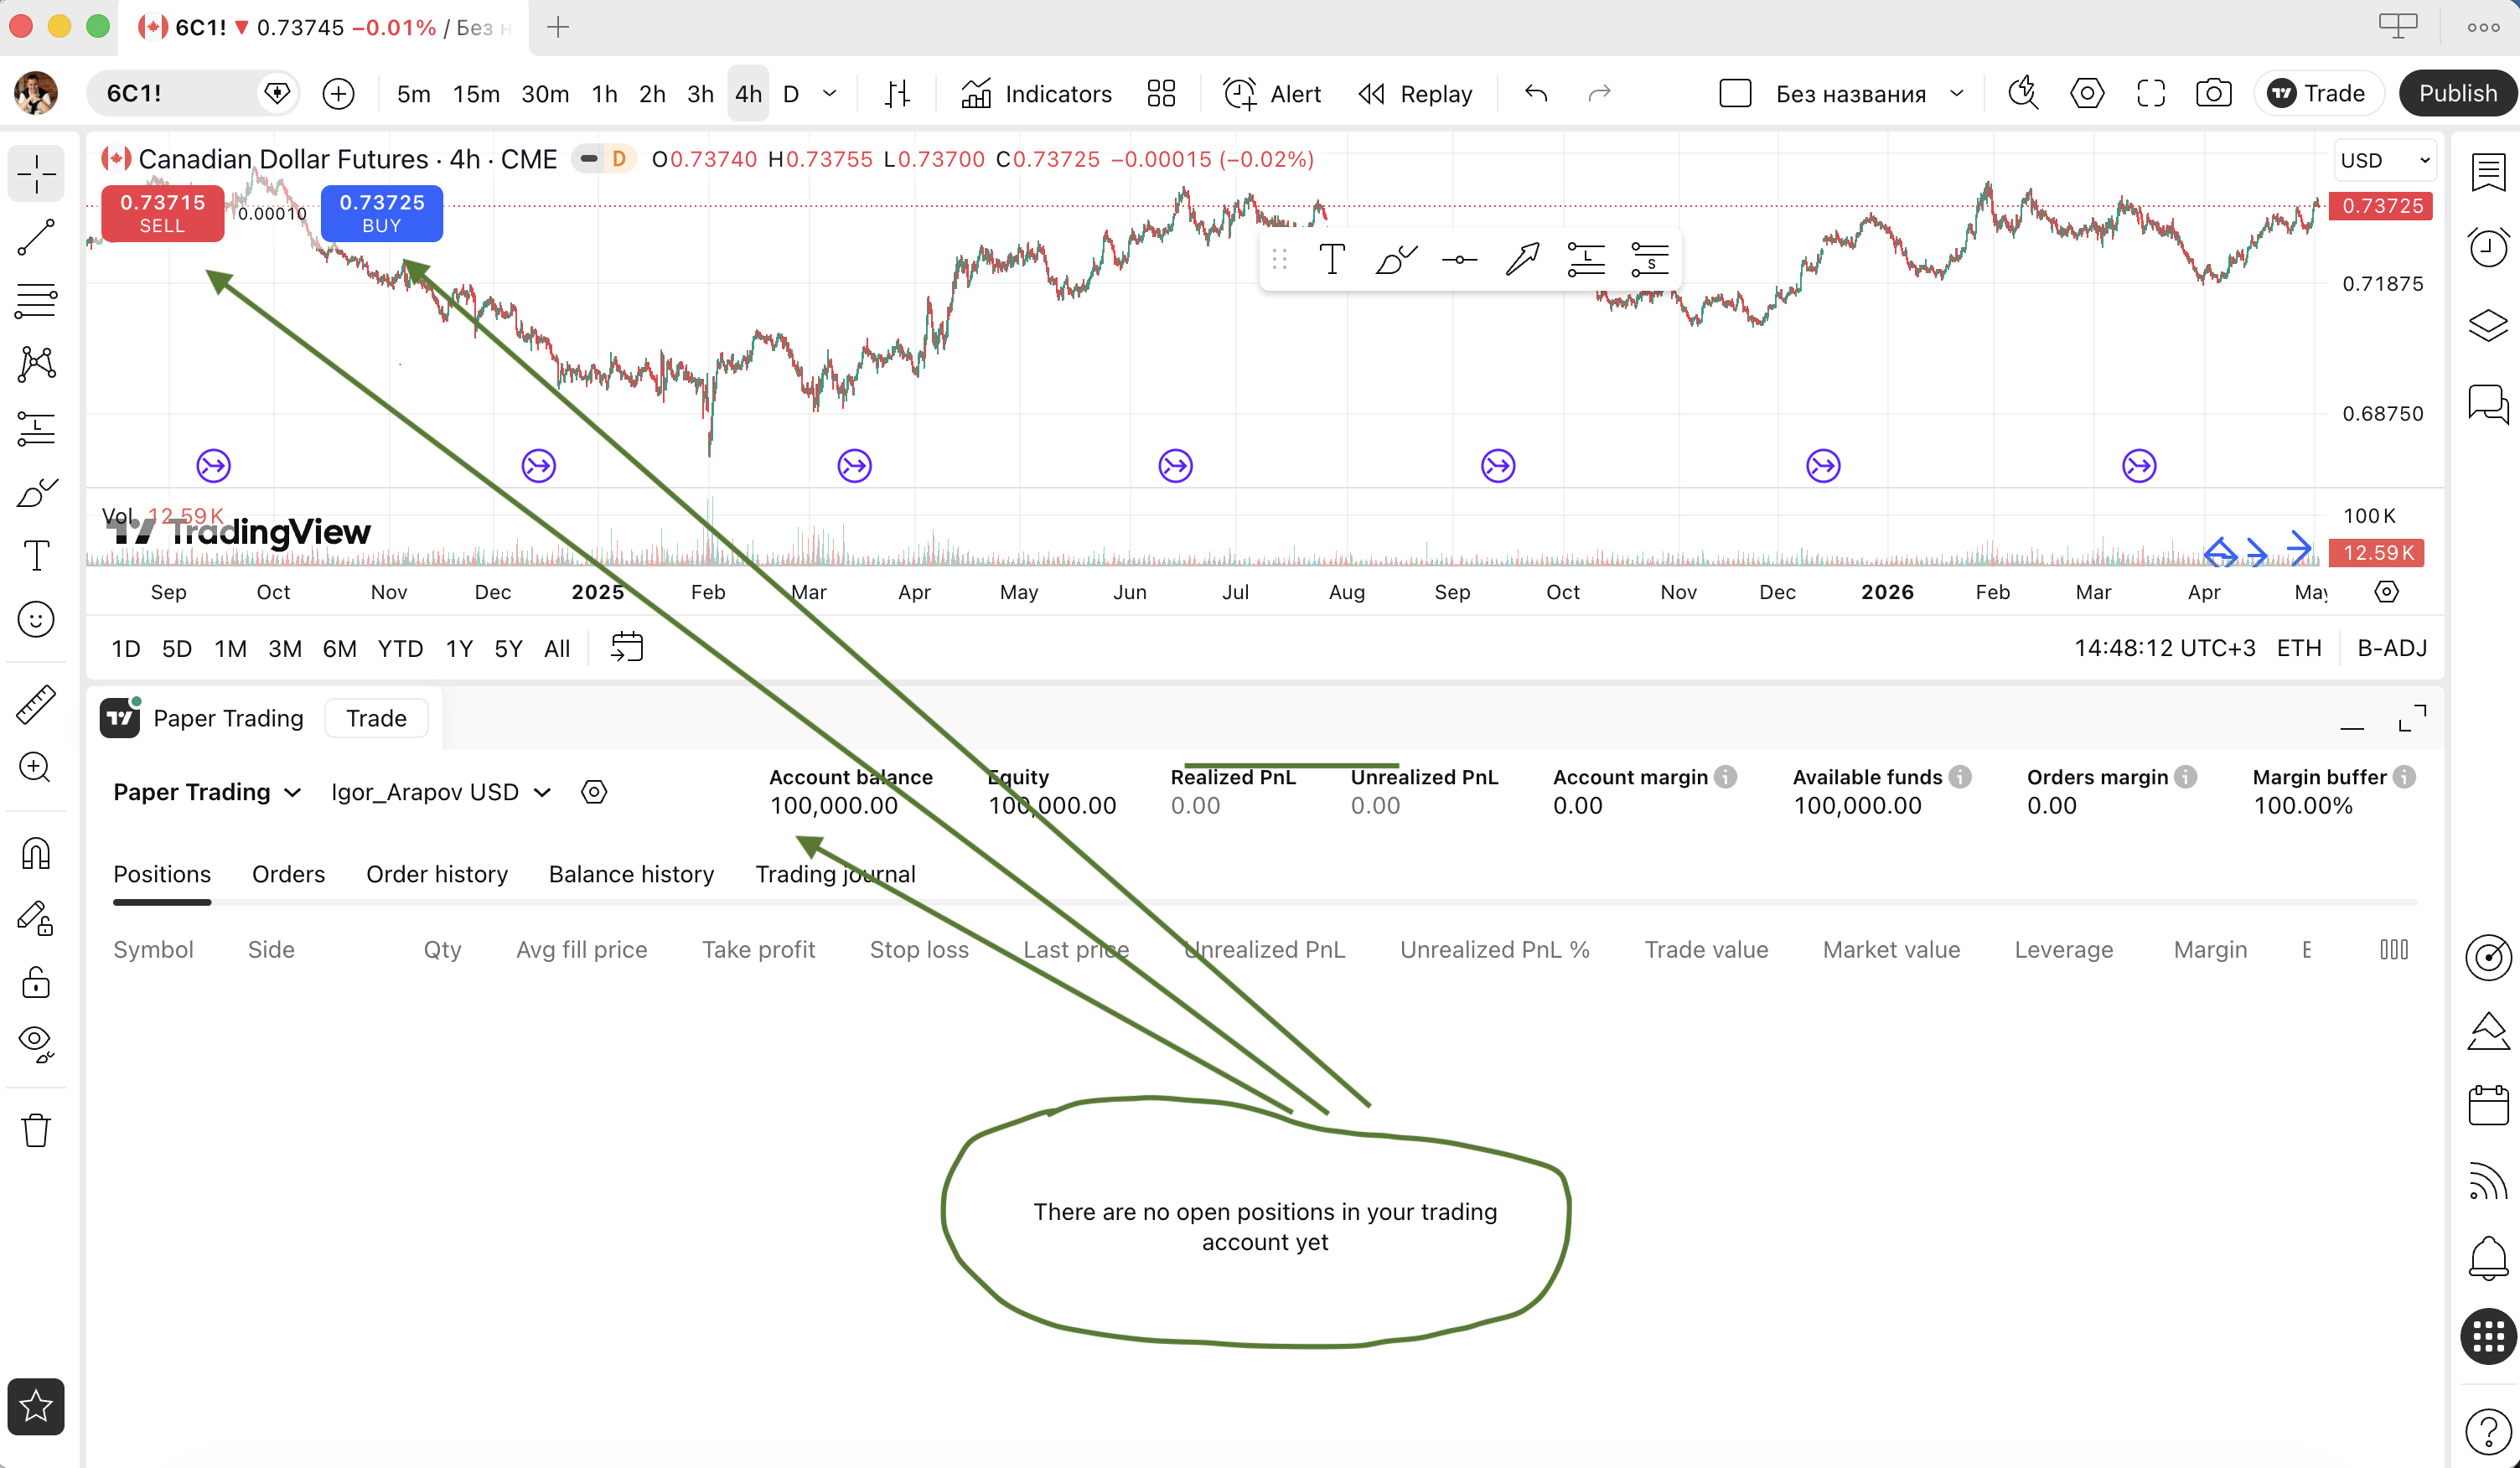Viewport: 2520px width, 1468px height.
Task: Open layout setup grid icon
Action: click(x=1160, y=93)
